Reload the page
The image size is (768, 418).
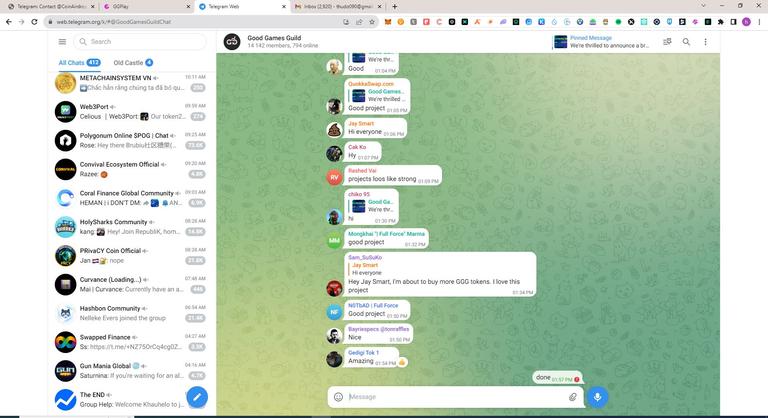click(x=34, y=22)
